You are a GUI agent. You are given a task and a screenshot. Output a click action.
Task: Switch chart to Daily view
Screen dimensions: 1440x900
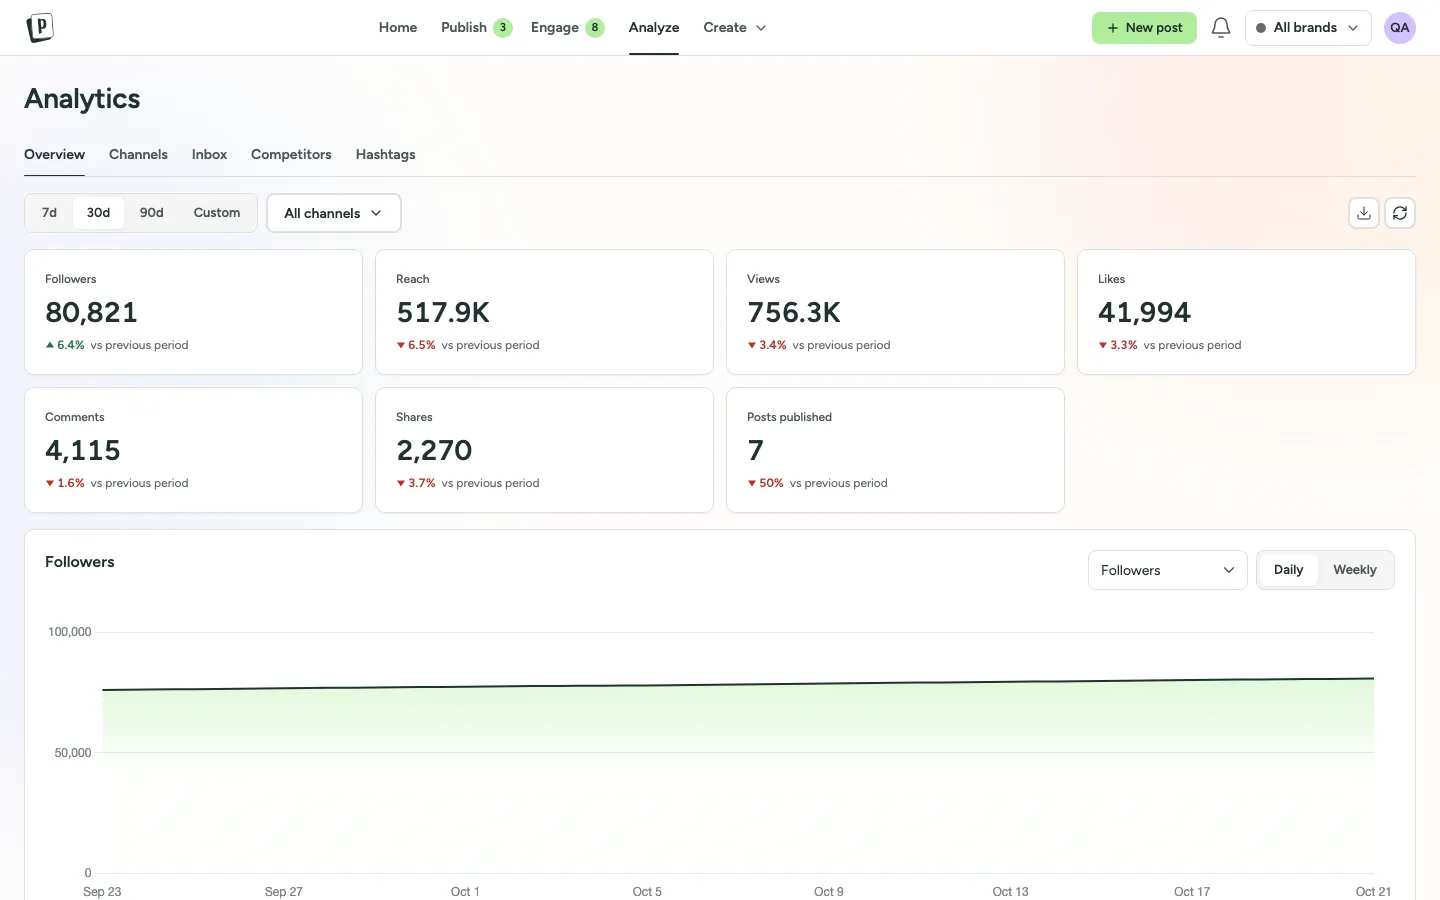click(x=1288, y=570)
